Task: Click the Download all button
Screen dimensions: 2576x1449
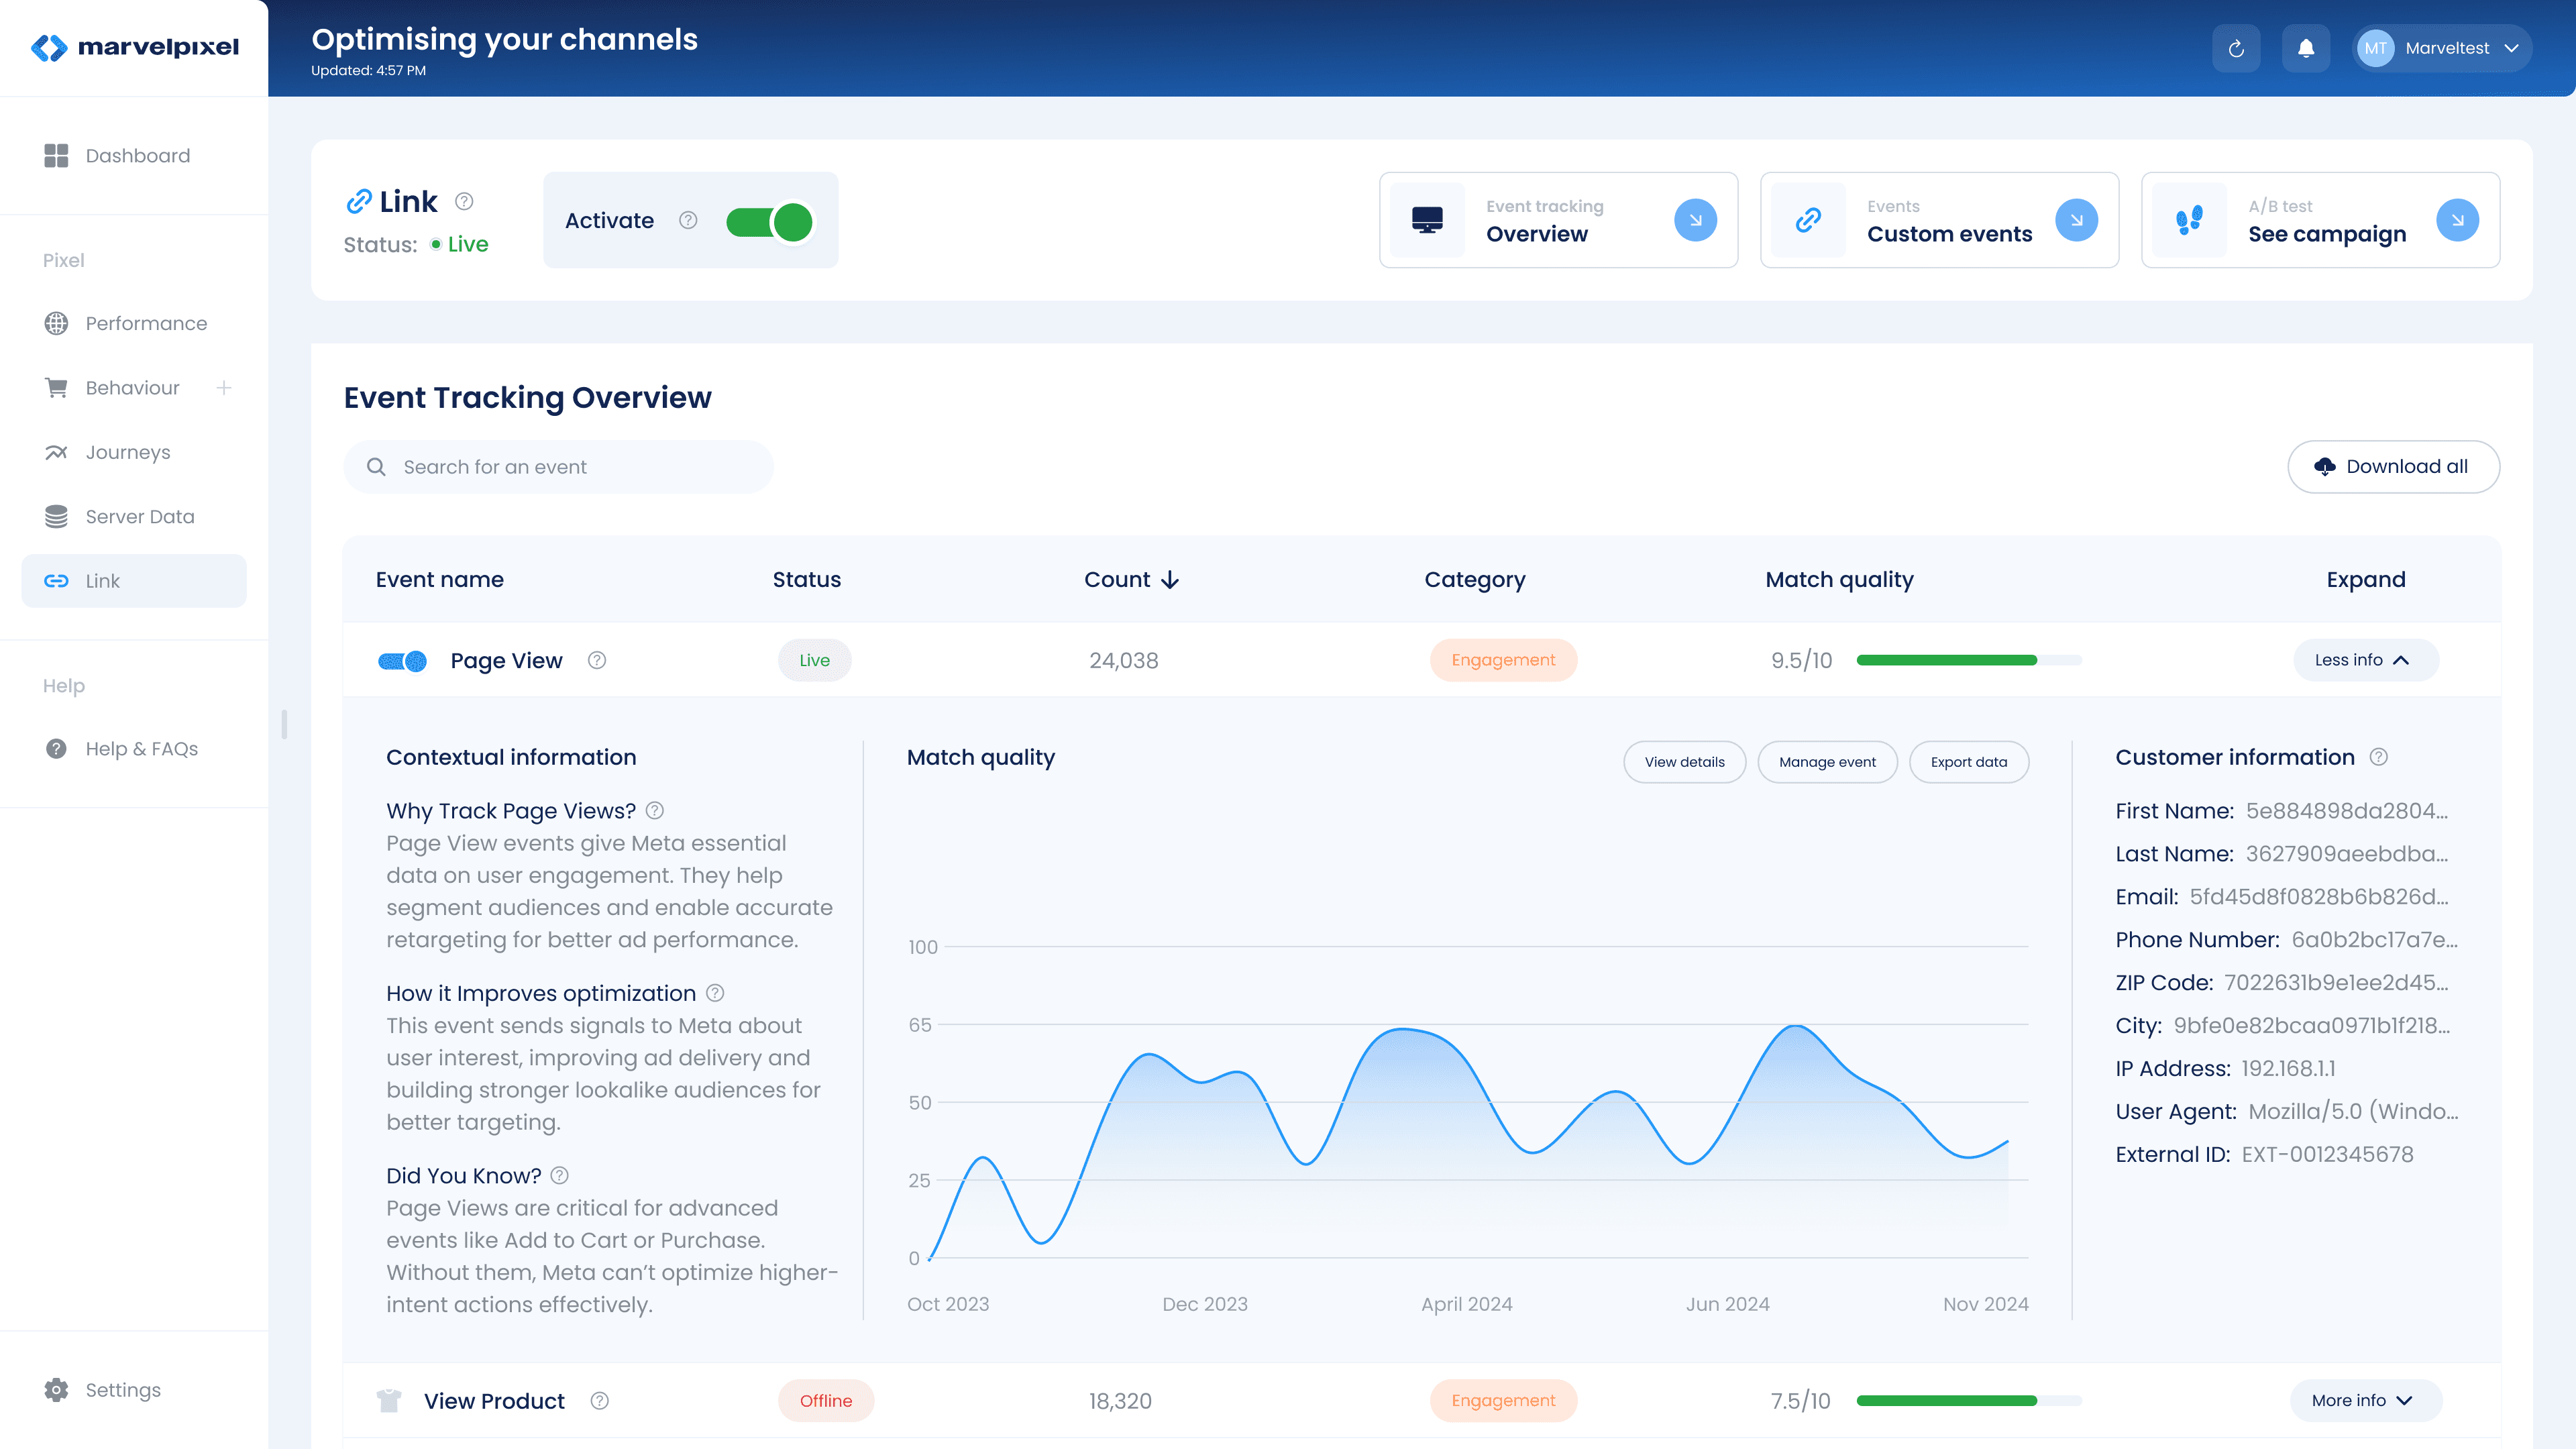Action: pyautogui.click(x=2393, y=467)
